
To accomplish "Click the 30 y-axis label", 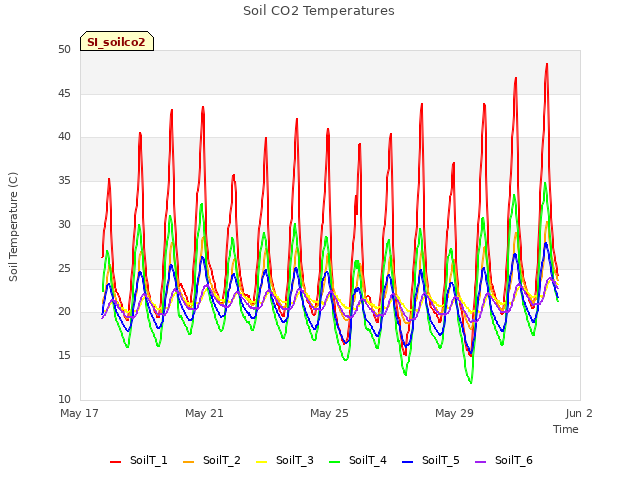I will [64, 224].
